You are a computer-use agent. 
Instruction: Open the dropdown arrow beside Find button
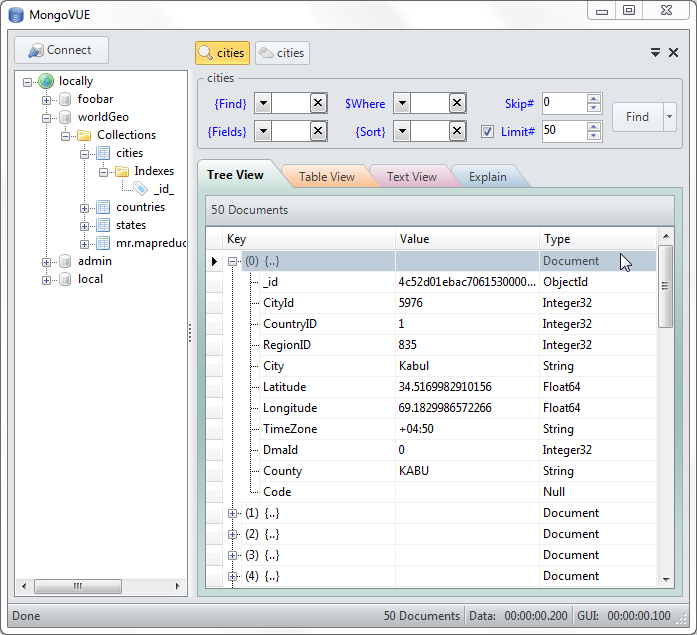669,117
